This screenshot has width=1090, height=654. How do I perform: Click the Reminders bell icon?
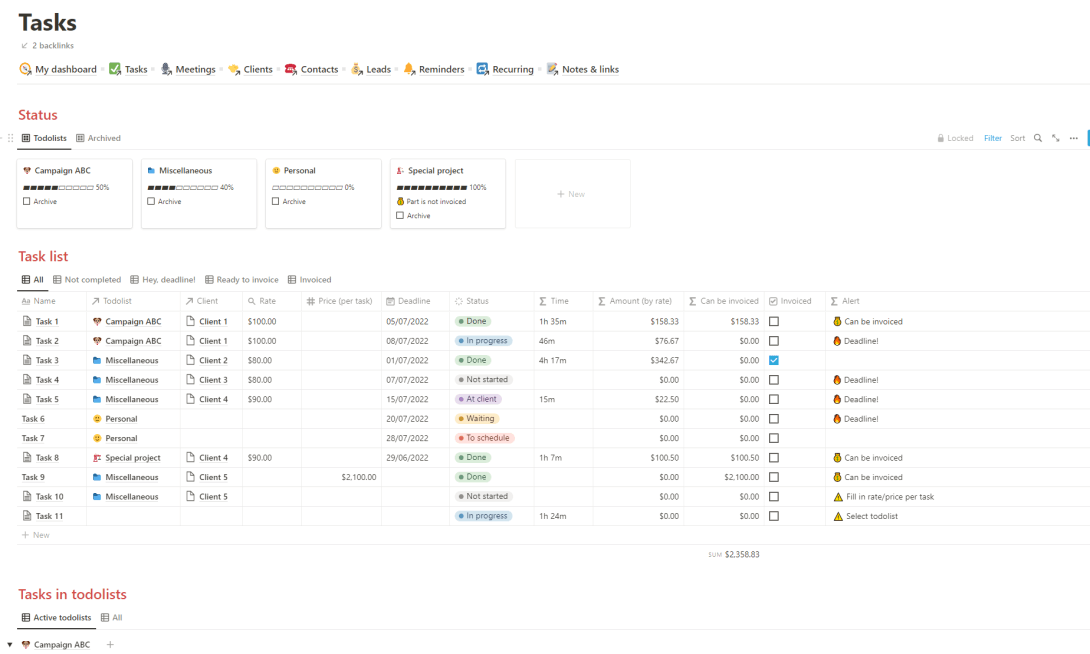(x=409, y=69)
